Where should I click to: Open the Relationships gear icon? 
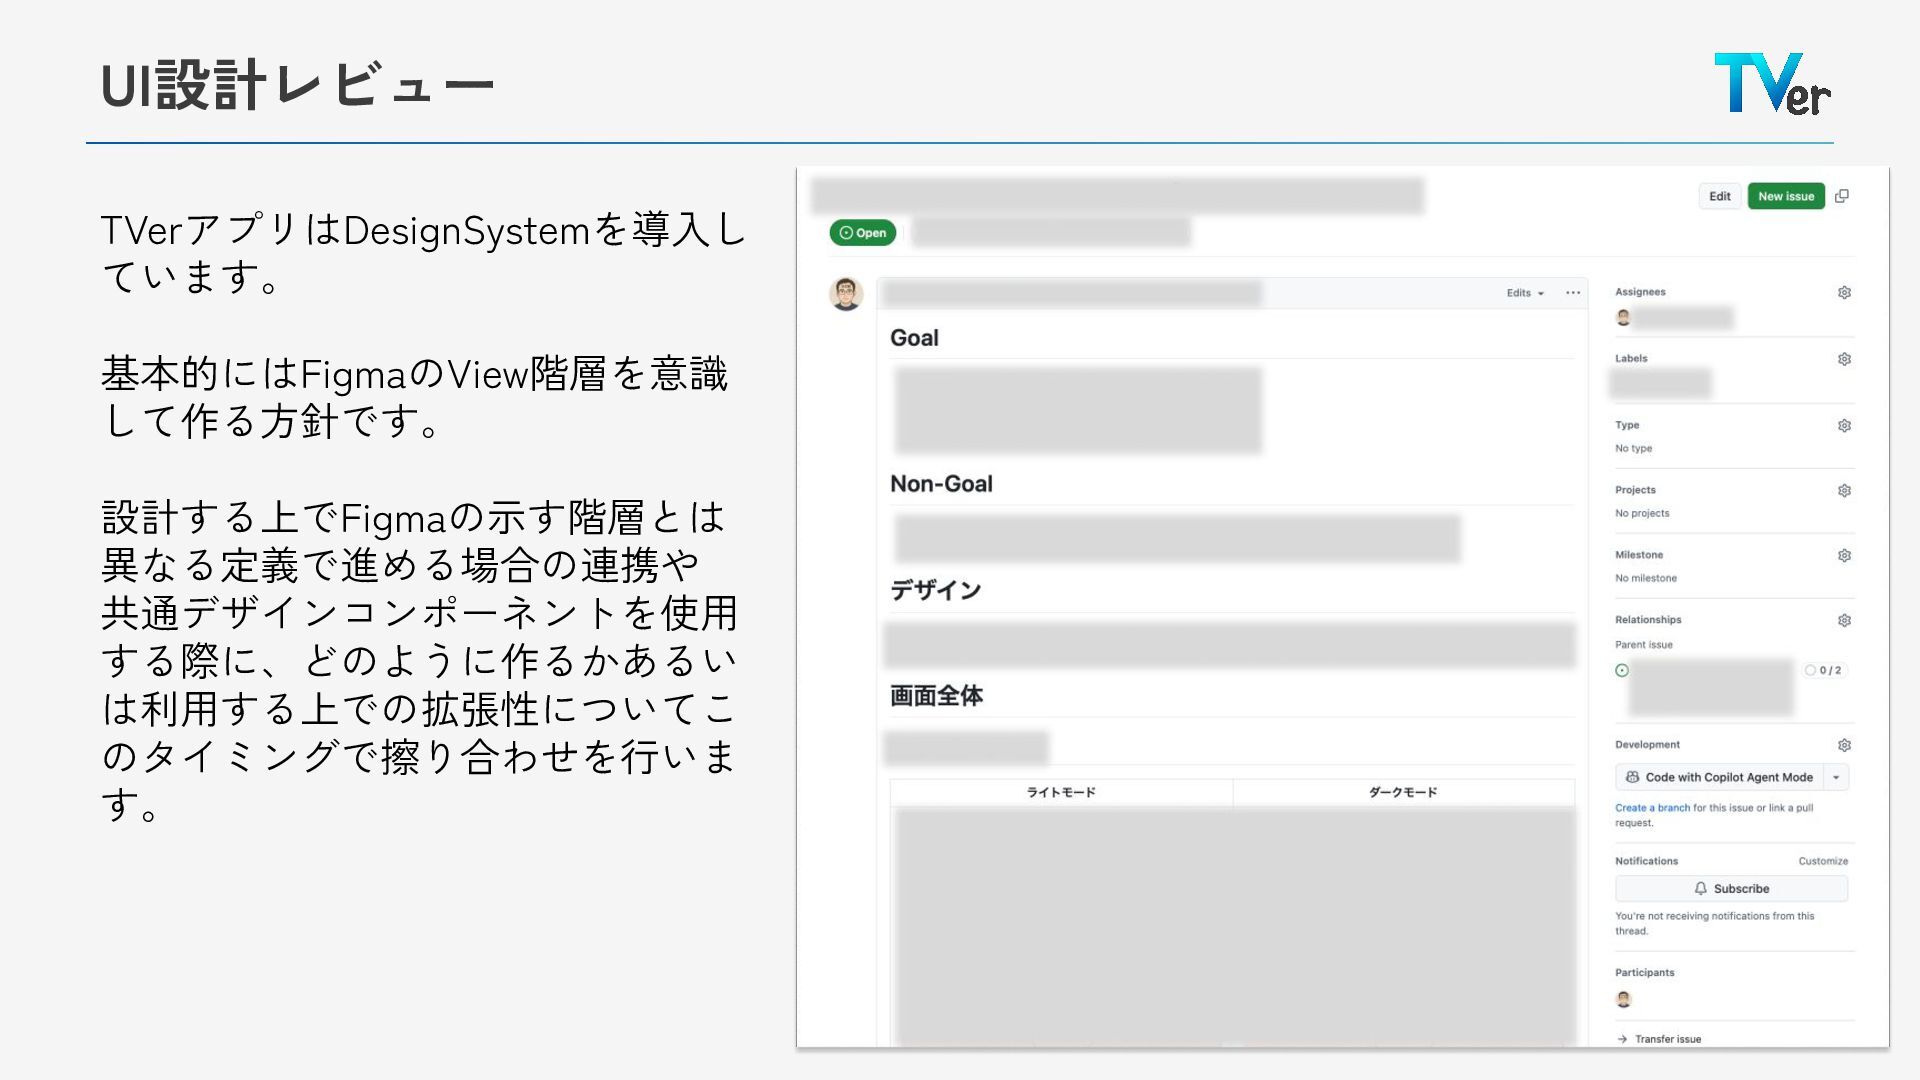tap(1844, 621)
